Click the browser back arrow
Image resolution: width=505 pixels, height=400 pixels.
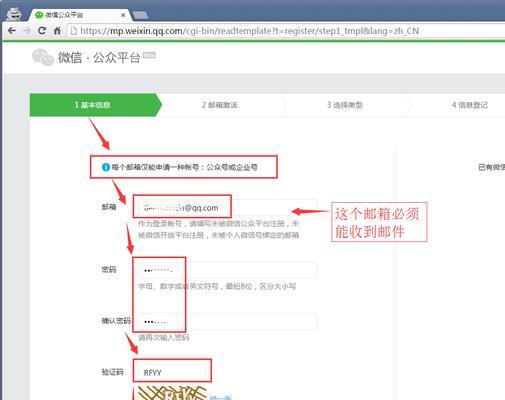[12, 31]
